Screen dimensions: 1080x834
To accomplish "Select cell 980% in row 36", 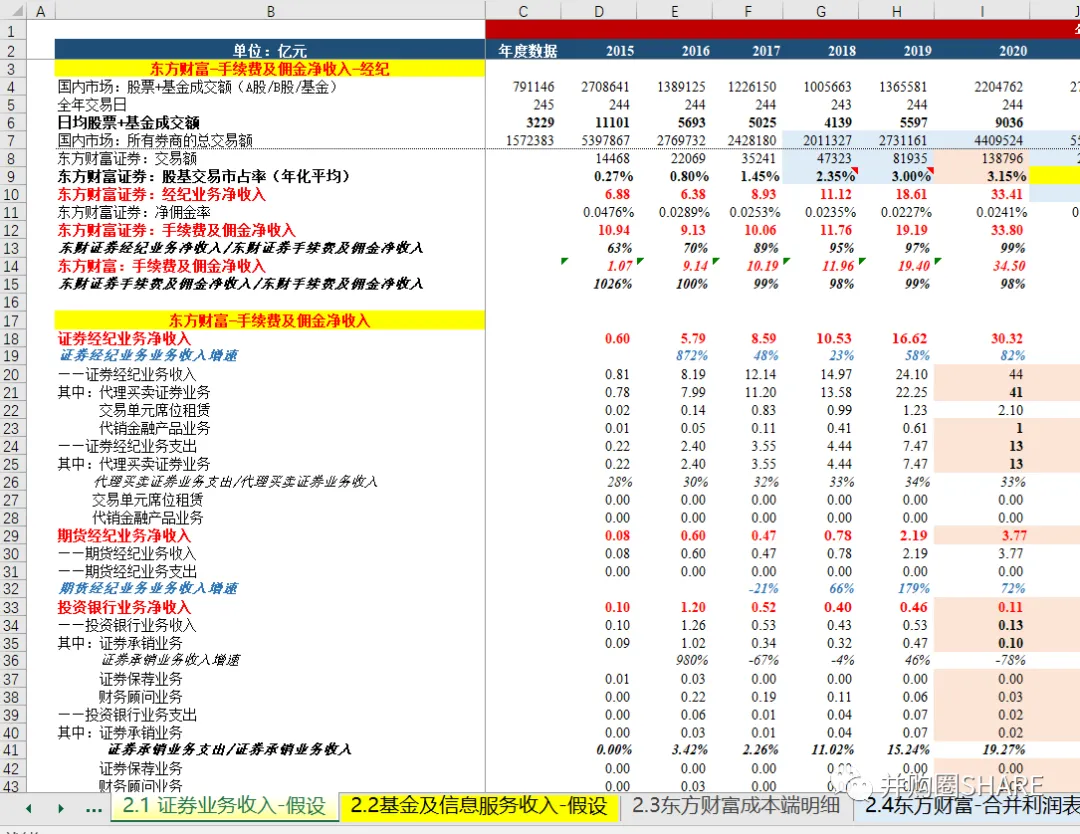I will coord(692,660).
